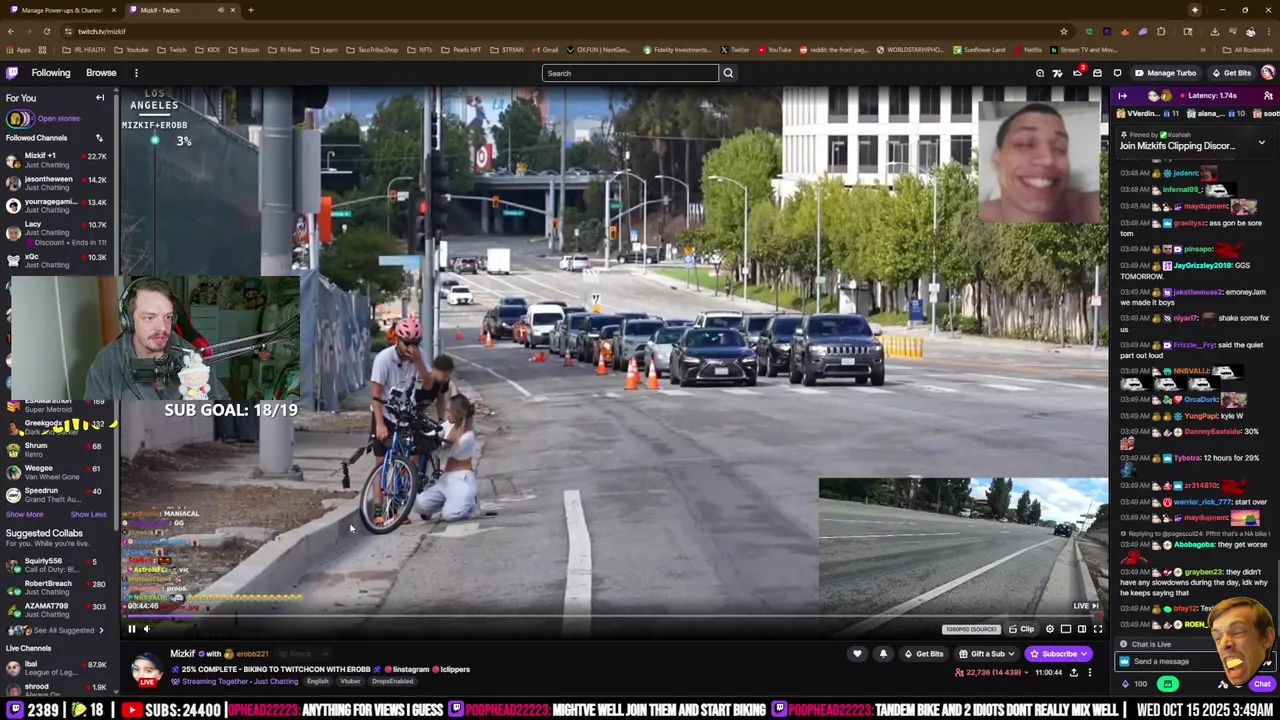
Task: Open the Netflix bookmark
Action: 1028,50
